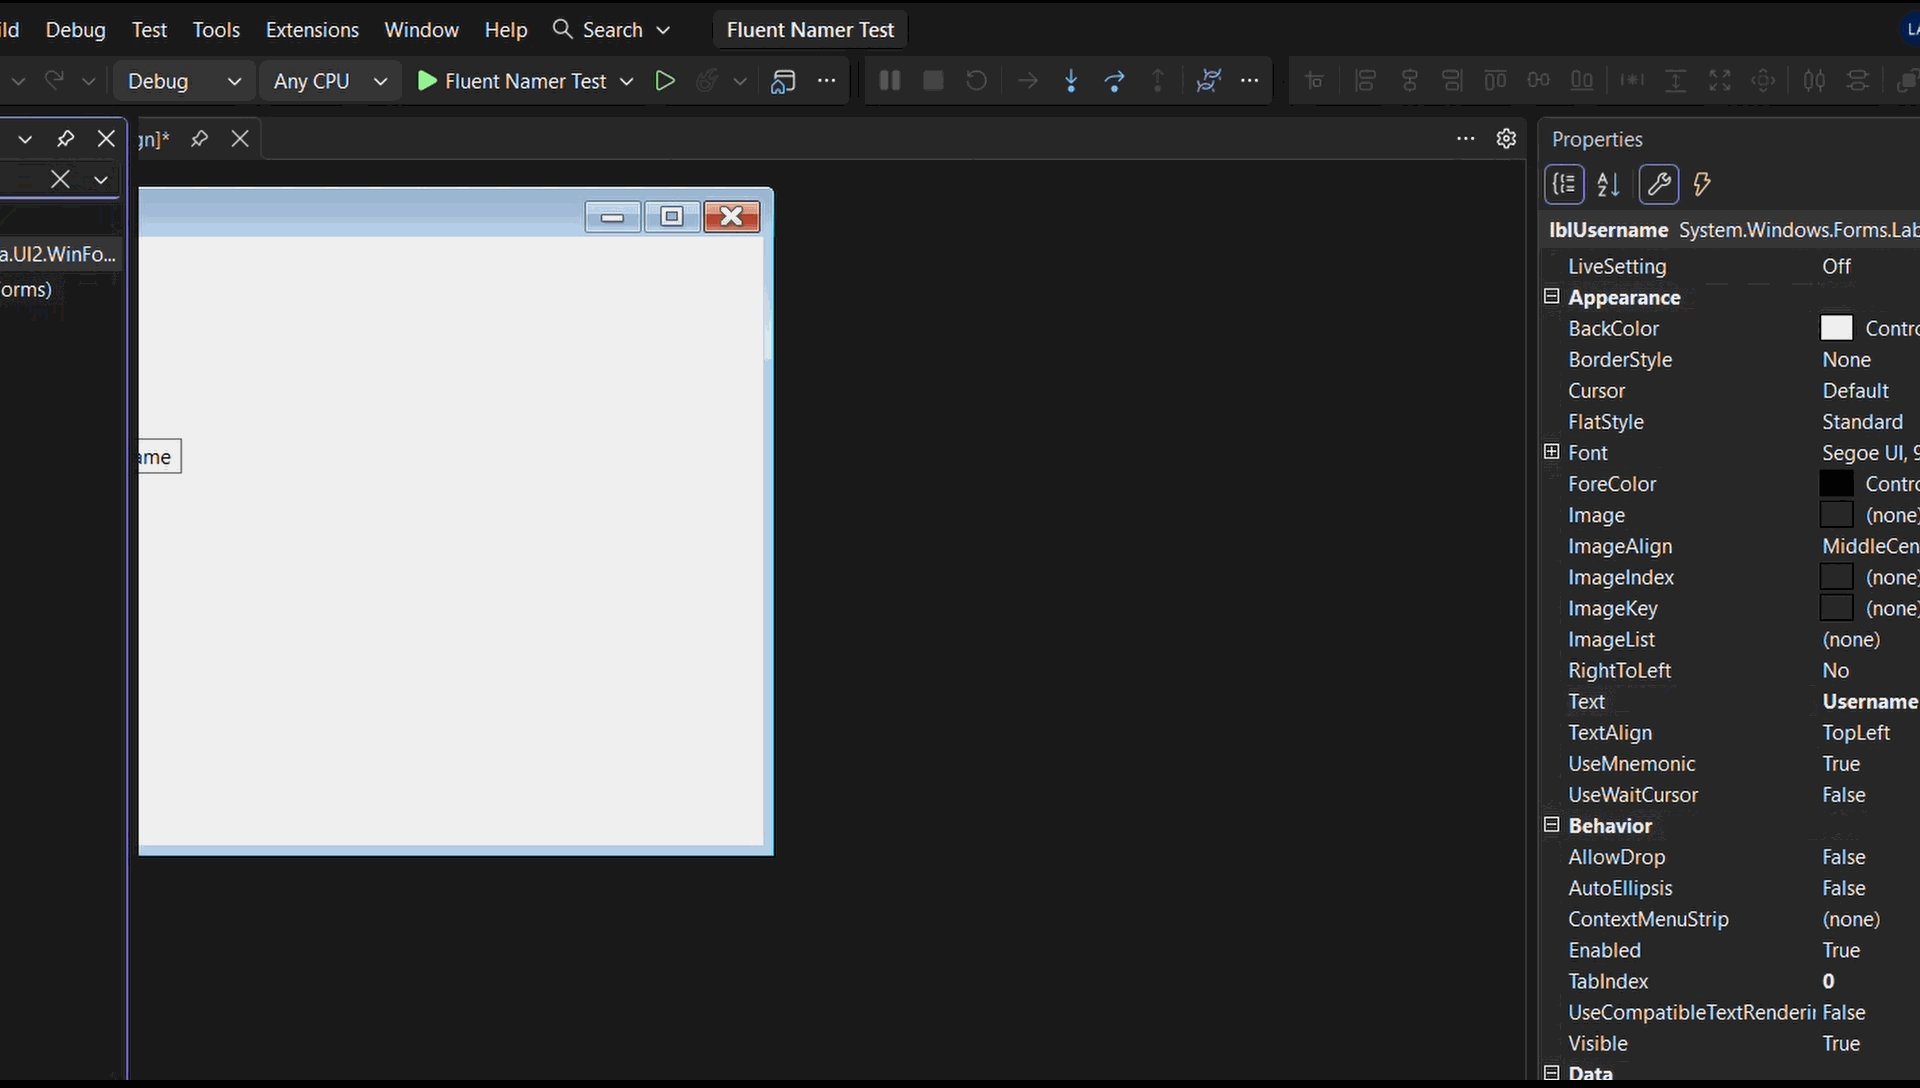The height and width of the screenshot is (1088, 1920).
Task: Click the Align Centers layout icon
Action: tap(1409, 81)
